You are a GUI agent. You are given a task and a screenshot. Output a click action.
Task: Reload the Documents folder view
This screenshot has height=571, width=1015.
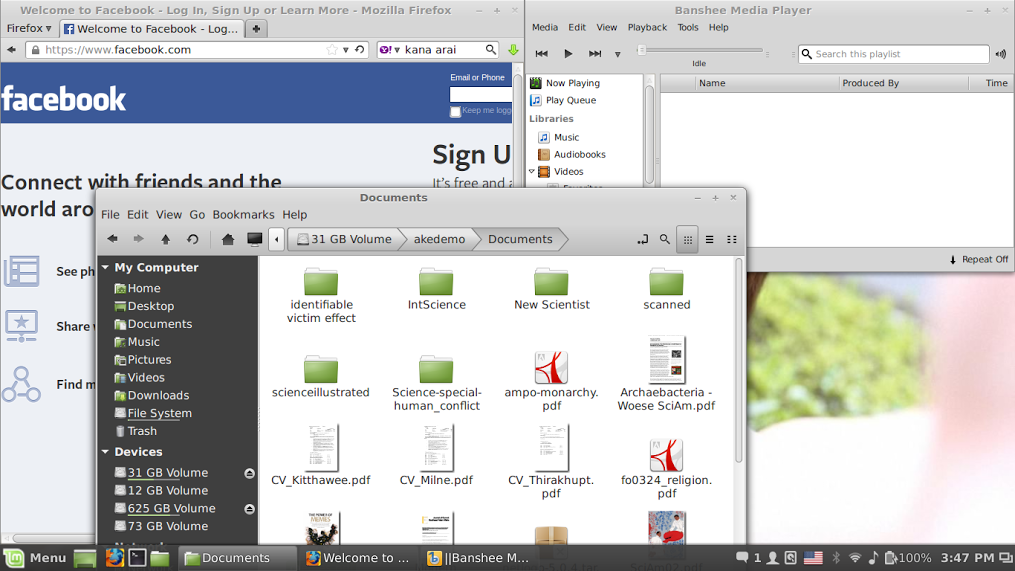point(192,239)
